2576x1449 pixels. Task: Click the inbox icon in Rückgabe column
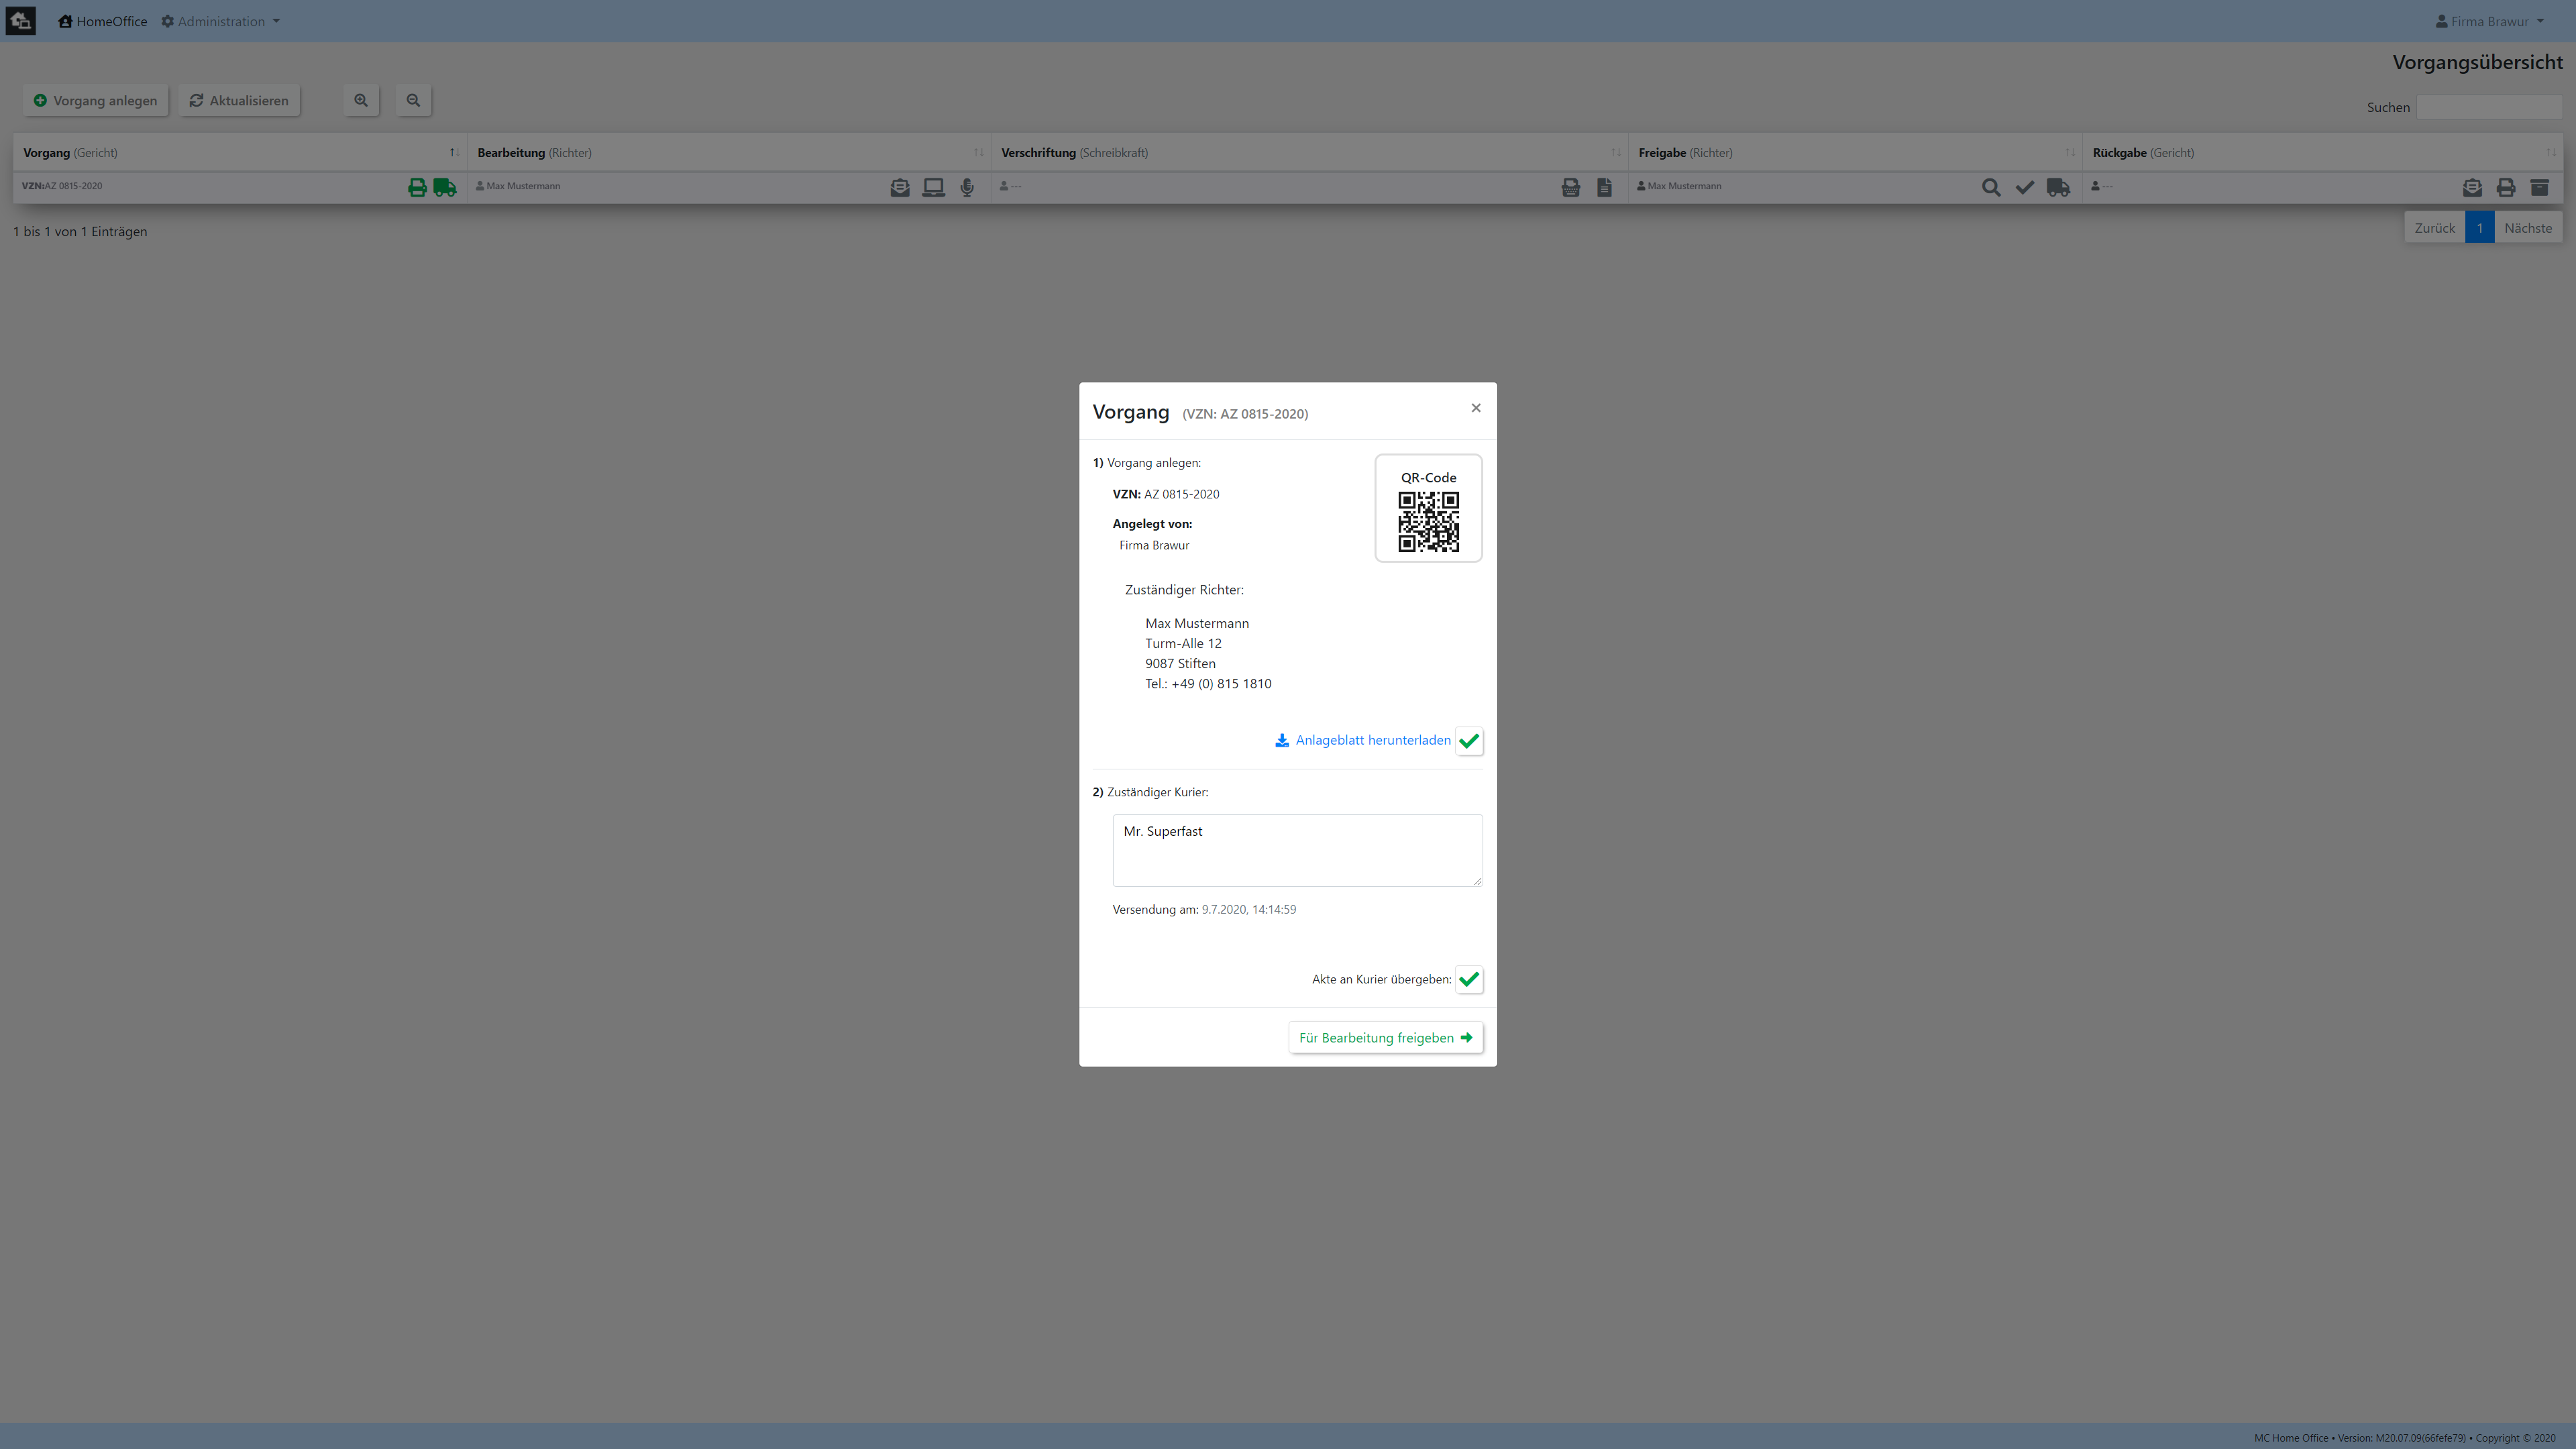tap(2472, 187)
